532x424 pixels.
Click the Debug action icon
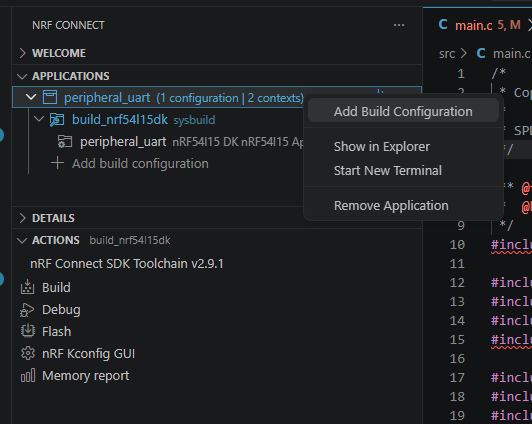click(27, 310)
